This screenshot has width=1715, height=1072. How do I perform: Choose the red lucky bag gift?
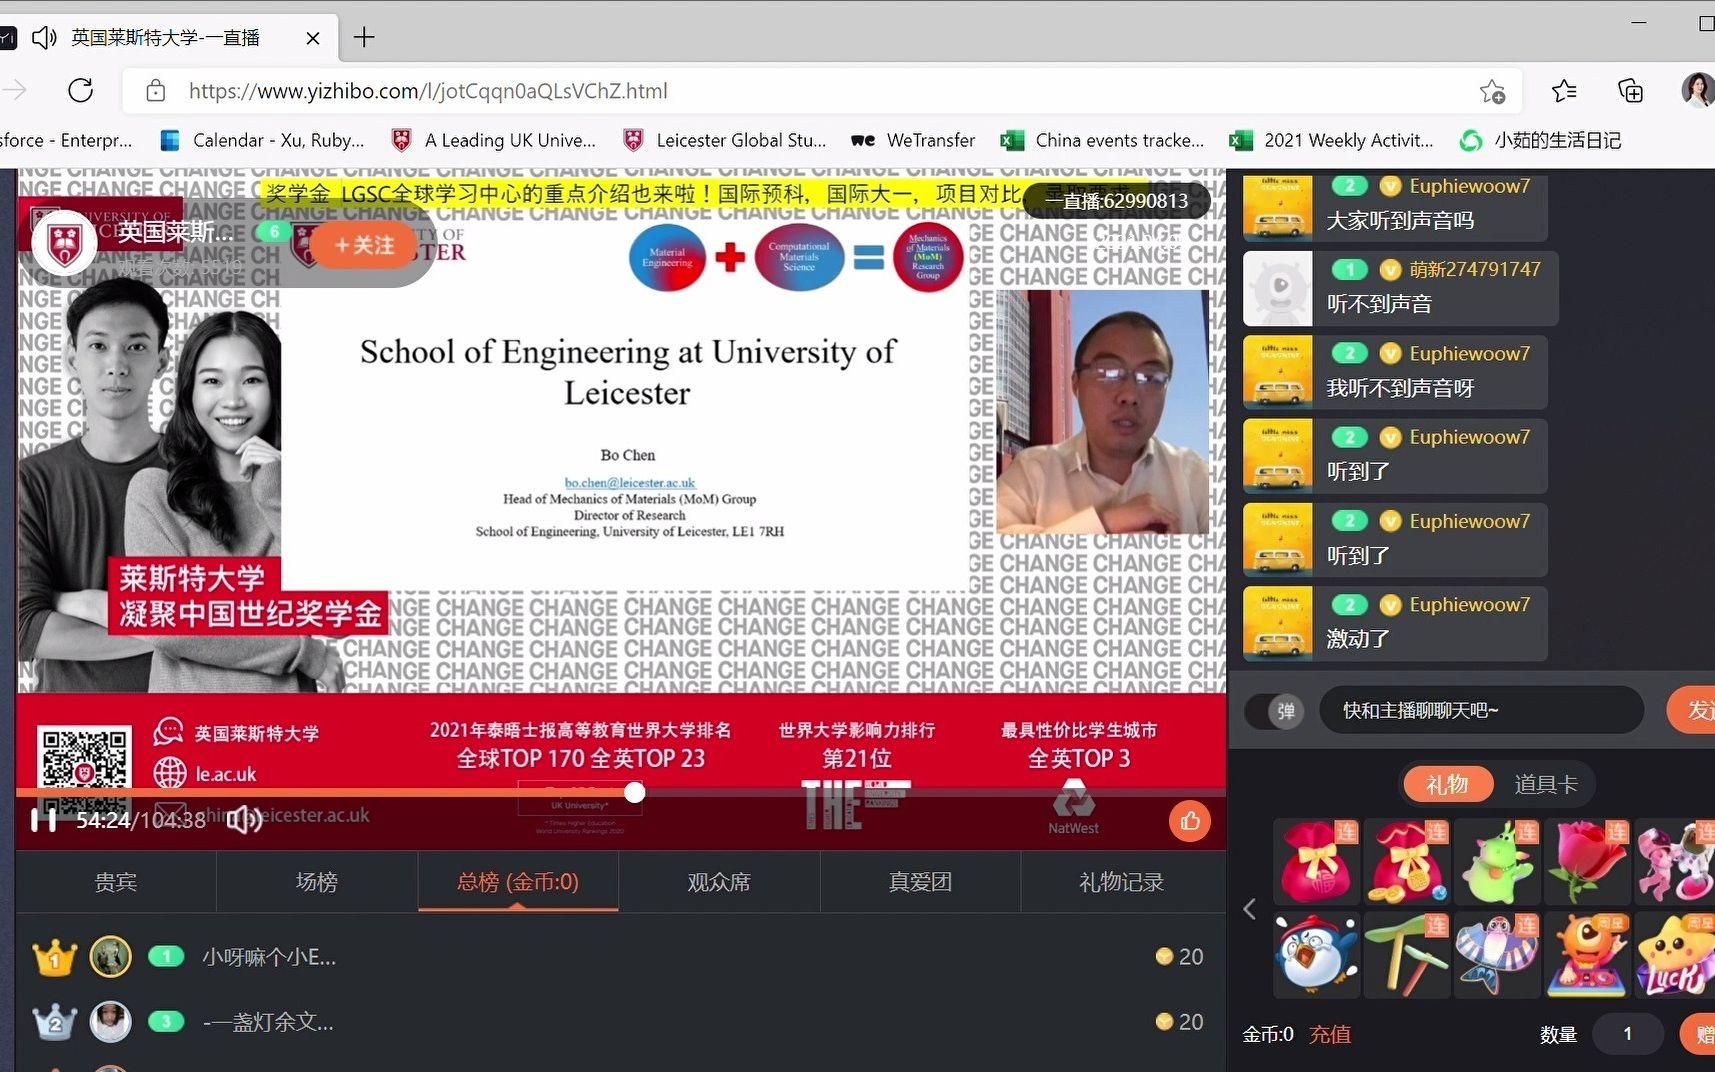click(1316, 862)
